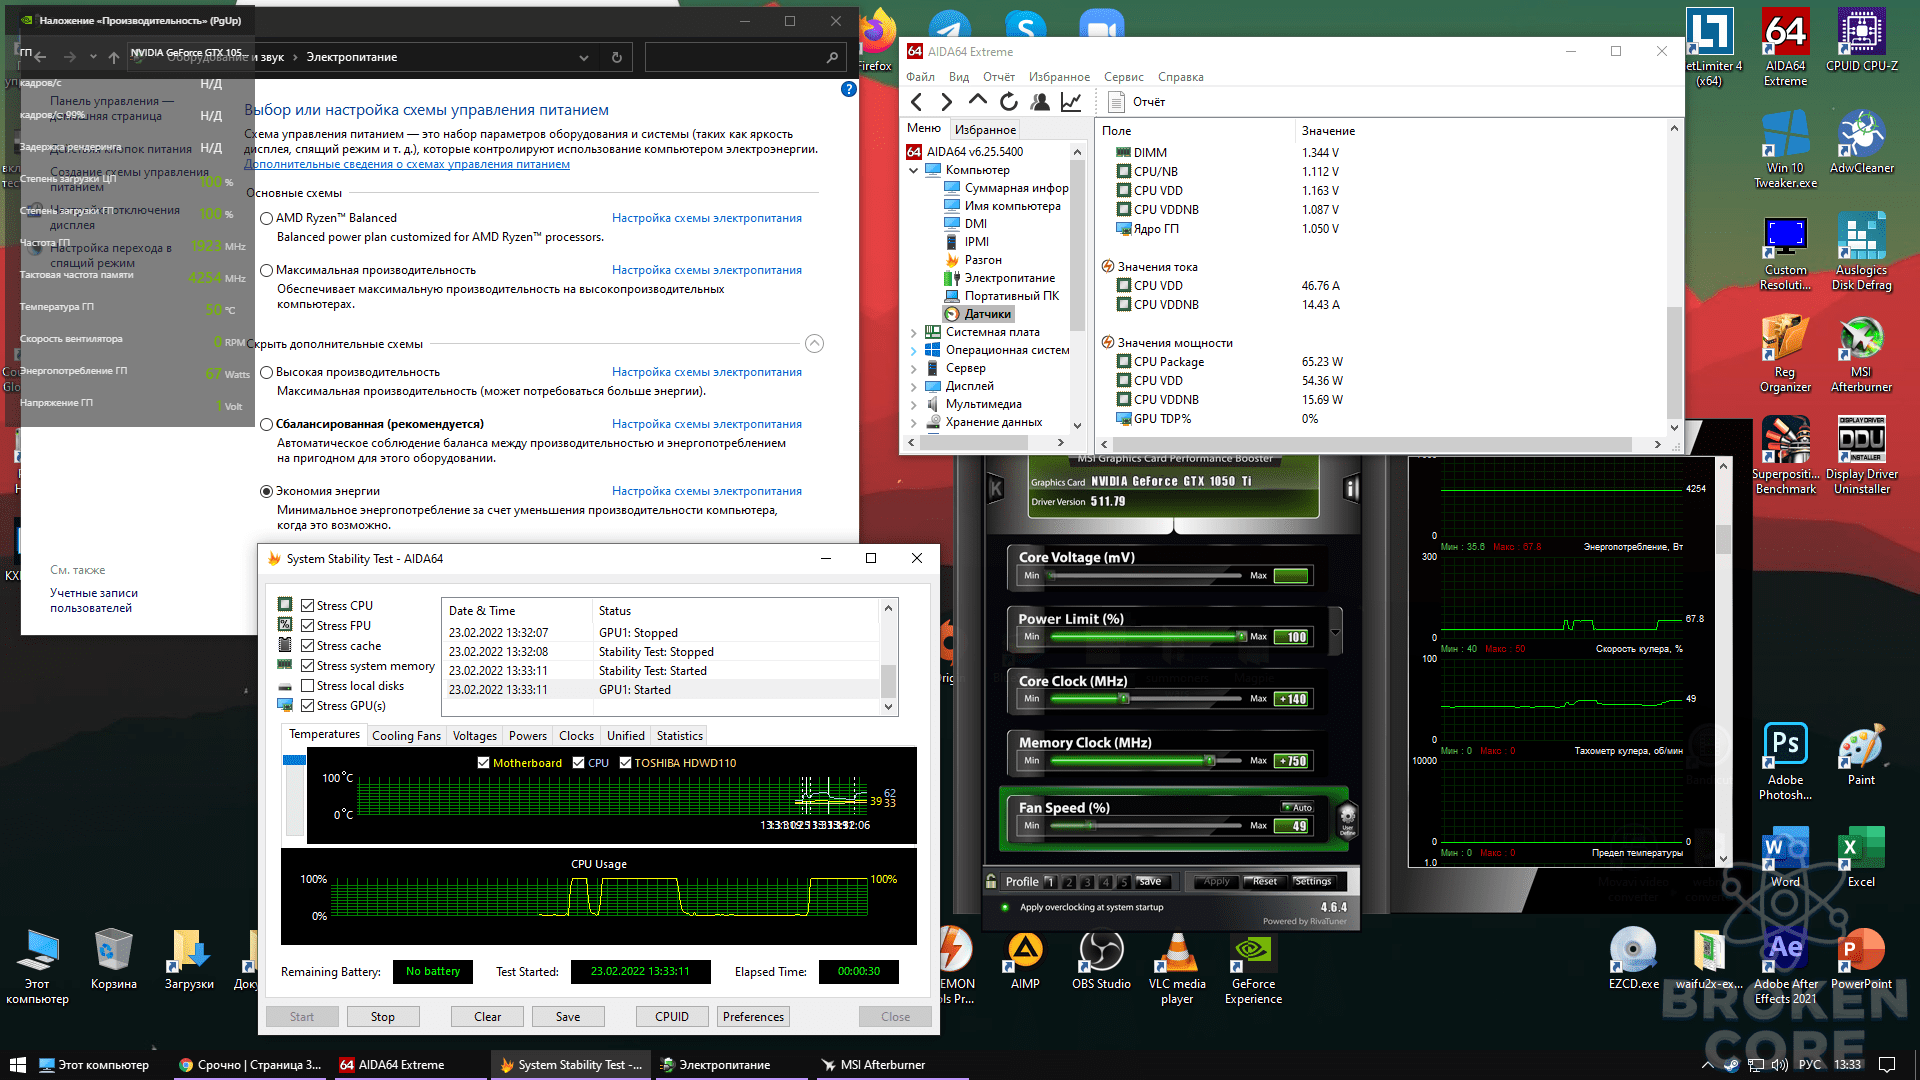Viewport: 1920px width, 1080px height.
Task: Open Display Driver Uninstaller desktop icon
Action: click(1861, 455)
